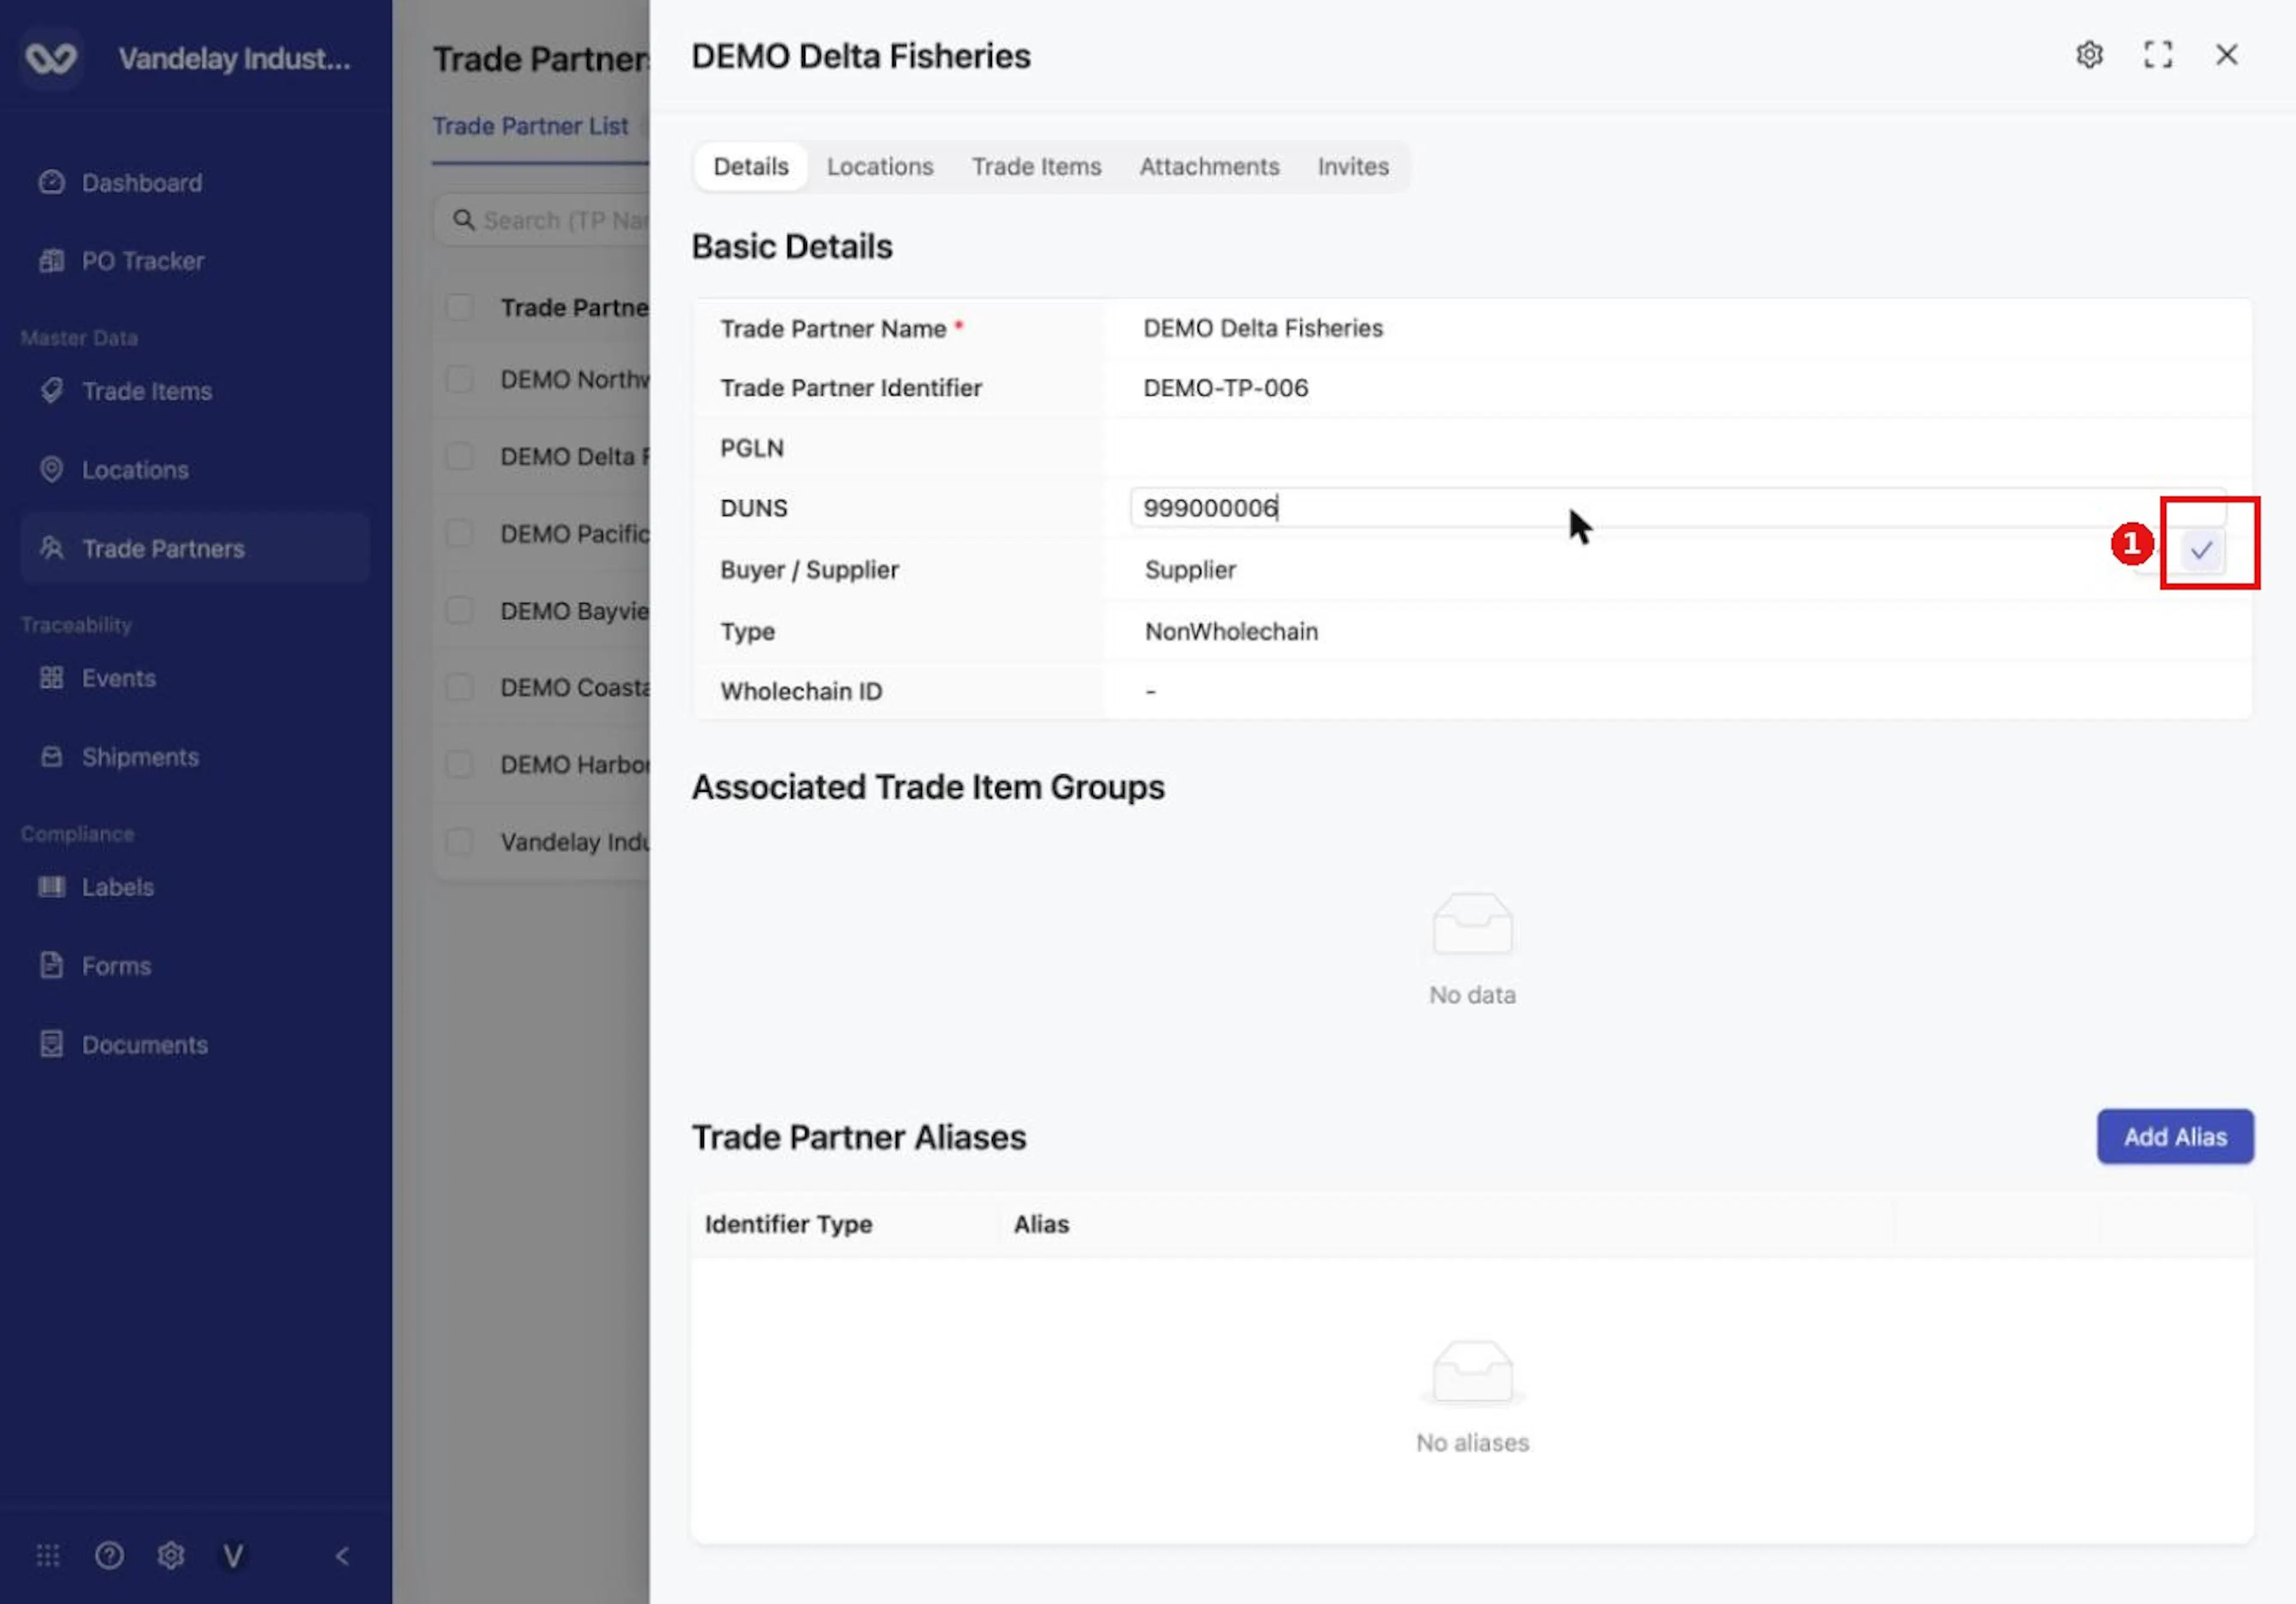This screenshot has width=2296, height=1604.
Task: Check the Vandelay Indu row checkbox
Action: [459, 841]
